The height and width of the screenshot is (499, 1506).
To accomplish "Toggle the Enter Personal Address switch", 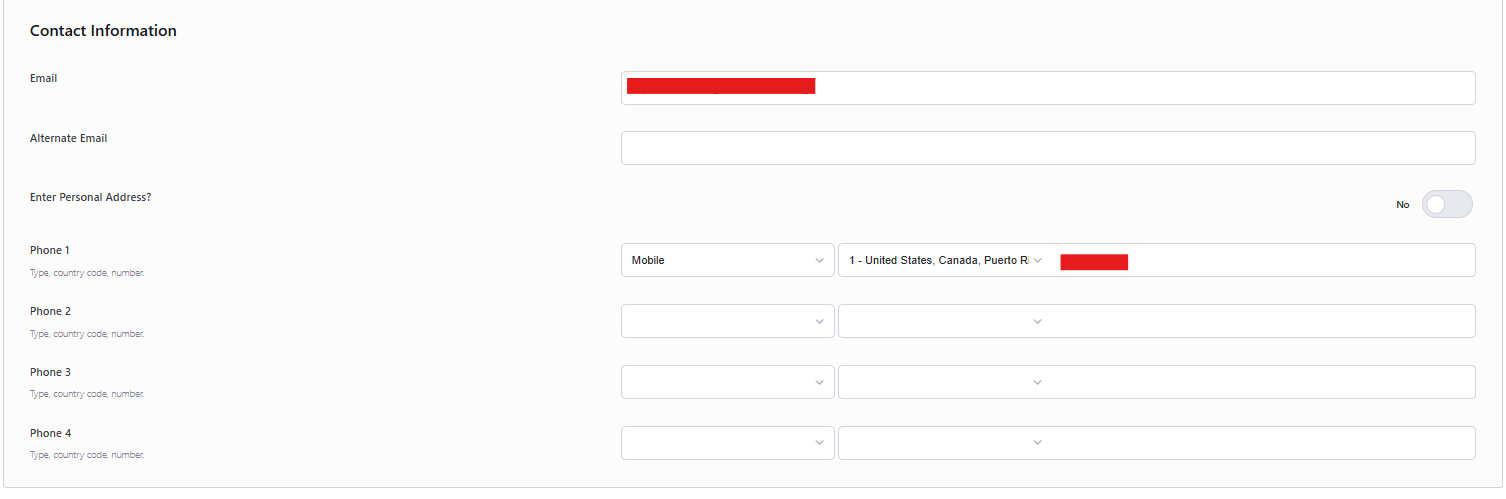I will click(1447, 204).
